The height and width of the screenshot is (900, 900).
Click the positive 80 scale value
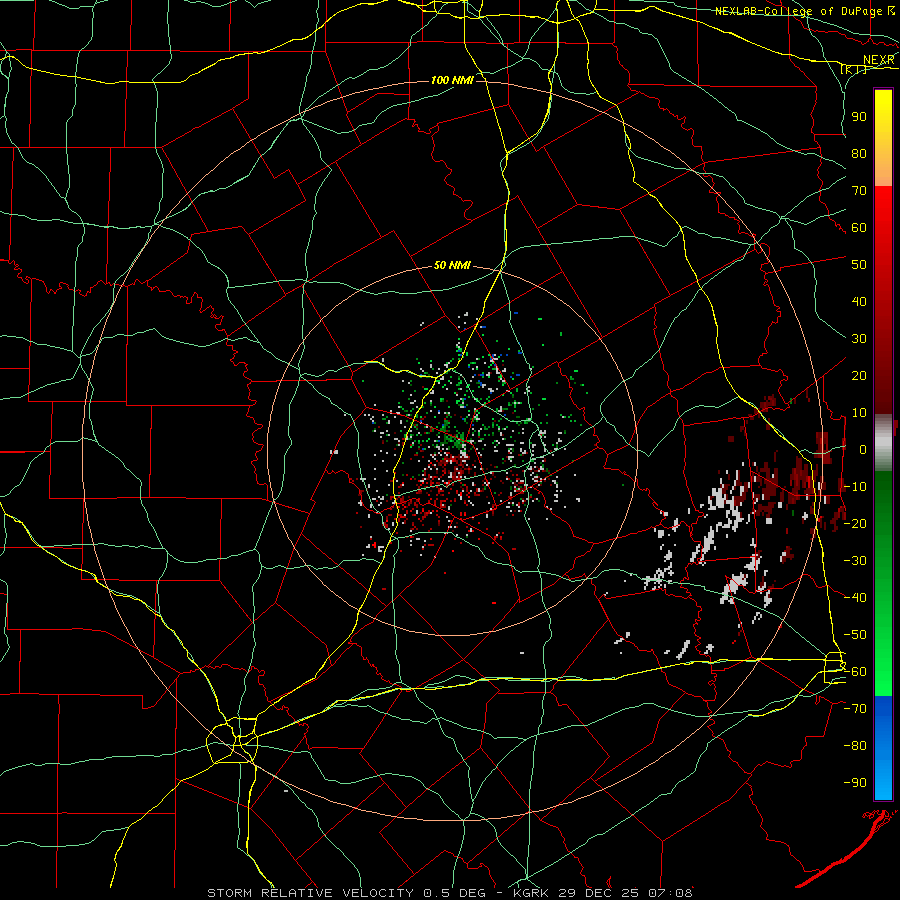[x=859, y=153]
